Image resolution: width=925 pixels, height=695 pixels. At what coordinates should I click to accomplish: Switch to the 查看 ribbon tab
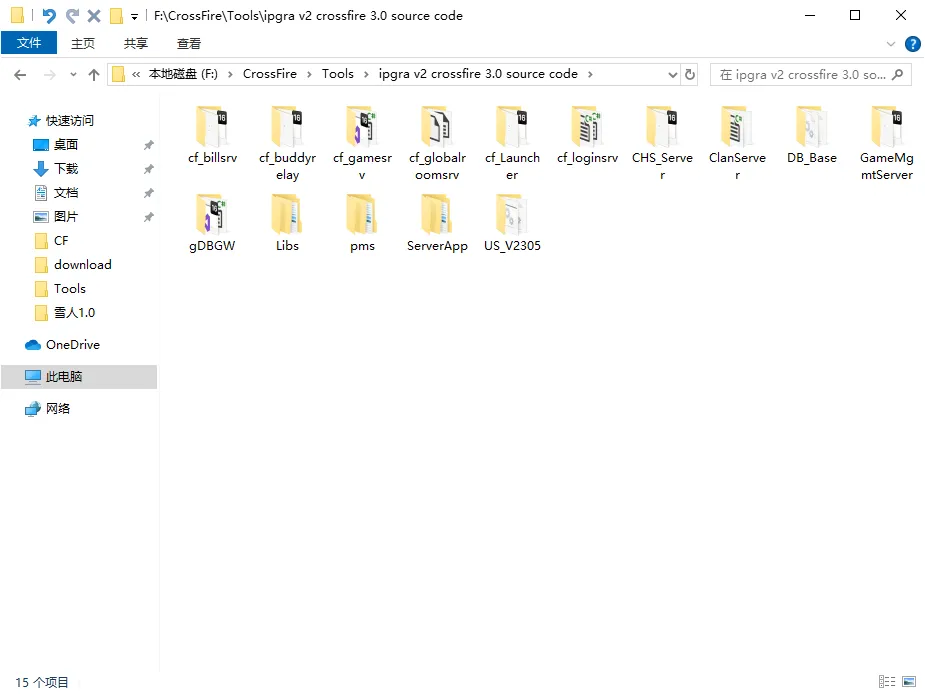[188, 43]
